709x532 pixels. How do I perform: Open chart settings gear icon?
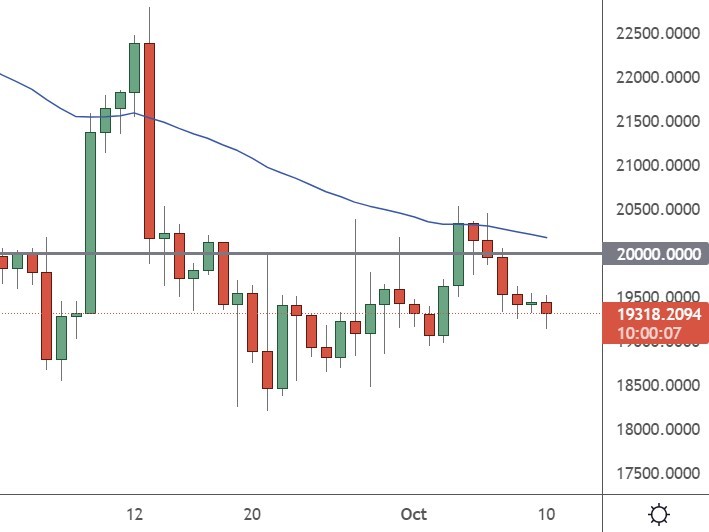coord(659,515)
